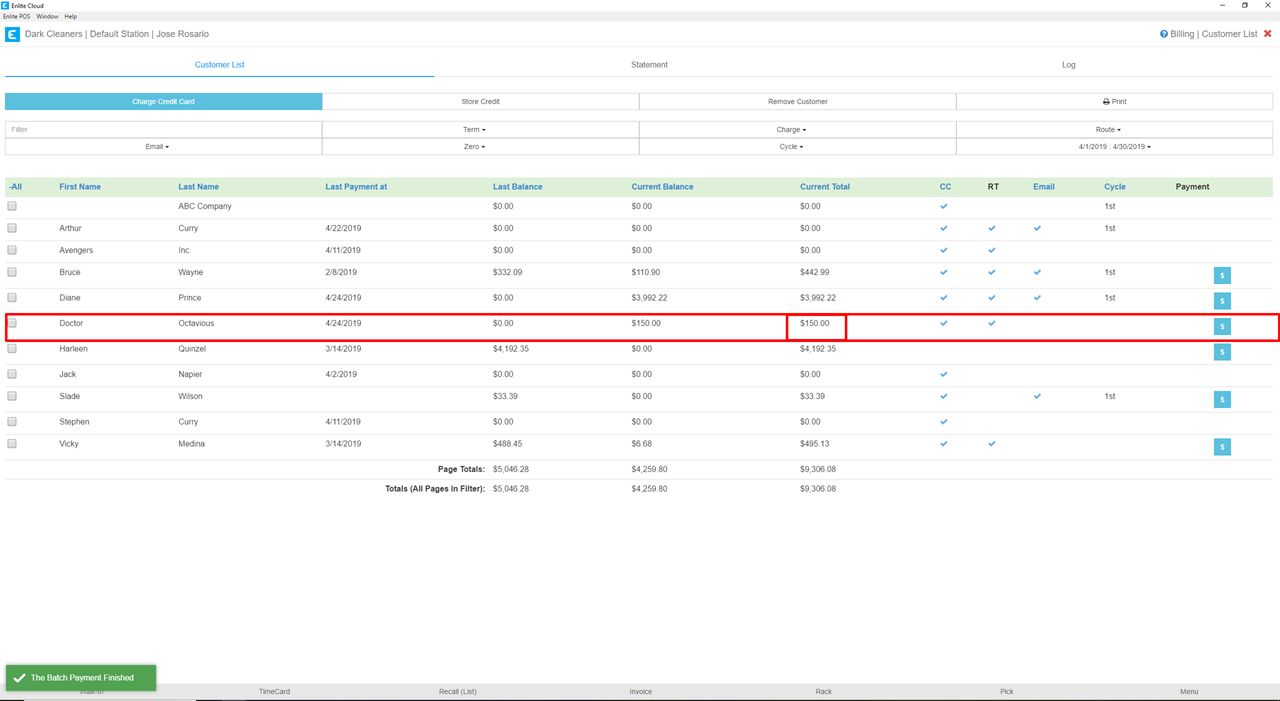Toggle the -All select link
The image size is (1280, 701).
[15, 187]
